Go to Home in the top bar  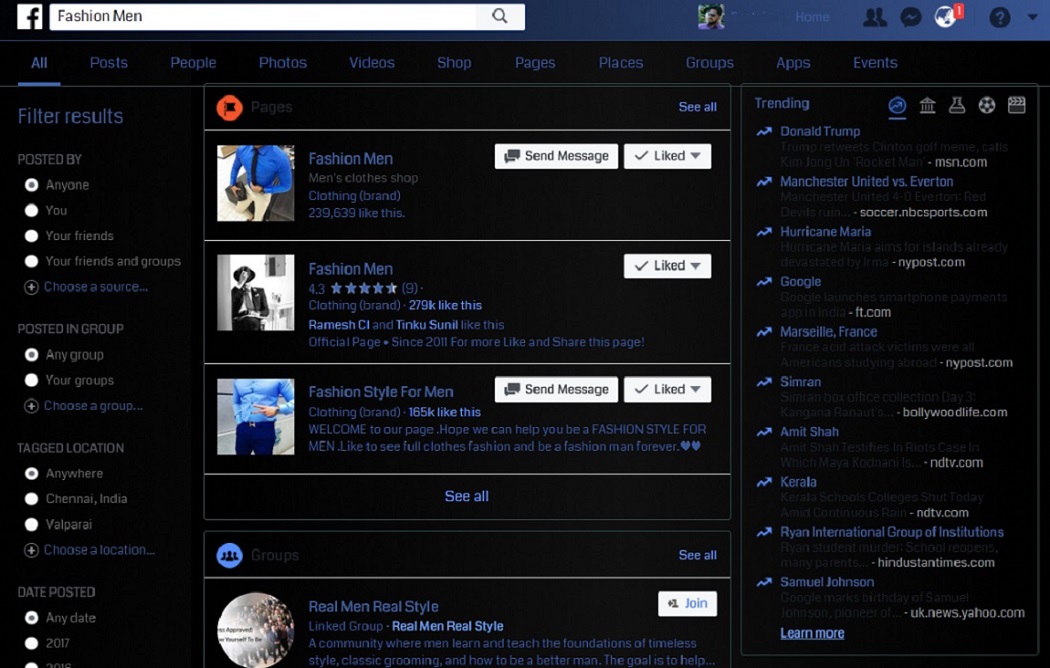tap(812, 17)
